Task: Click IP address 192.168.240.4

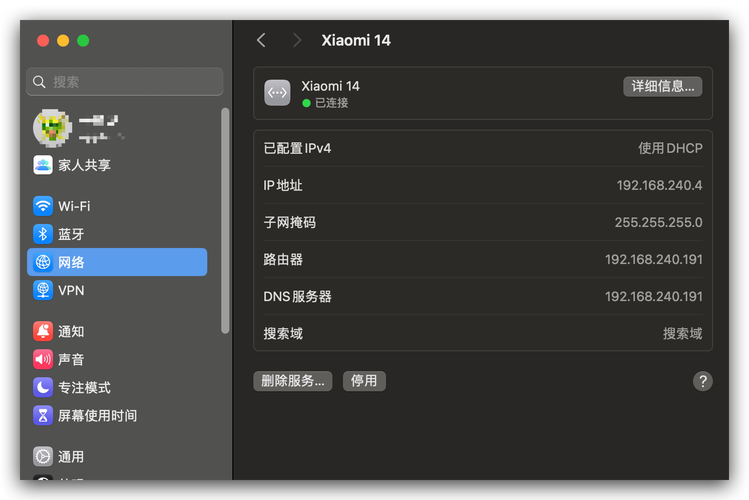Action: pos(659,185)
